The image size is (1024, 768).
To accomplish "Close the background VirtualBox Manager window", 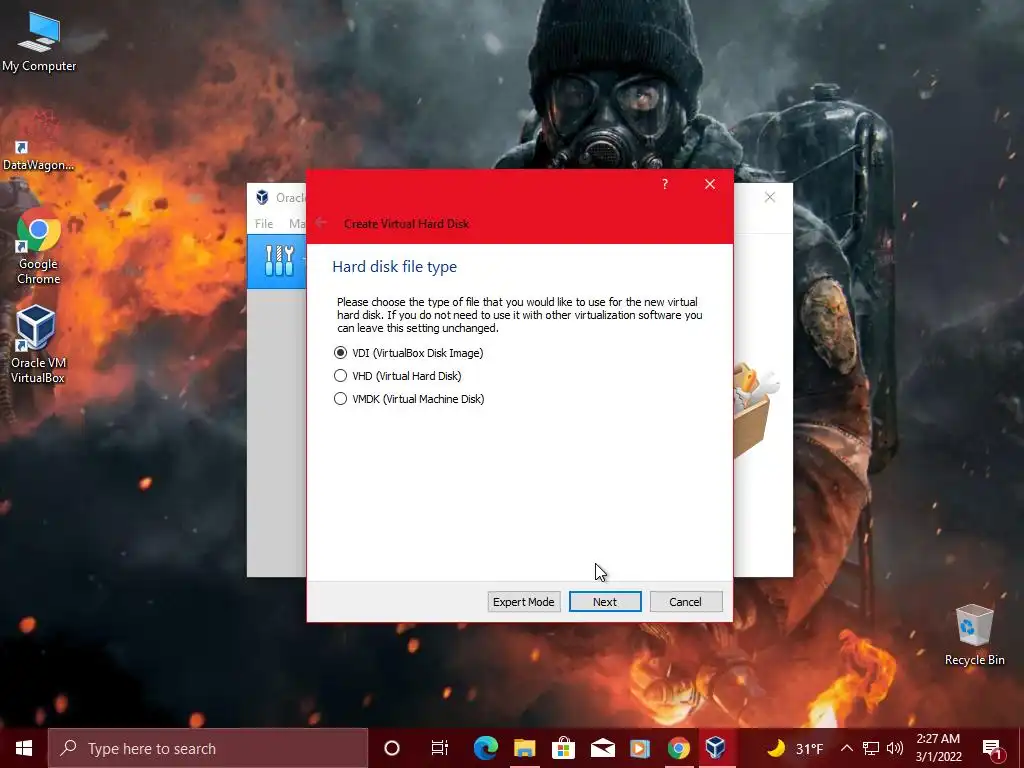I will pos(770,197).
